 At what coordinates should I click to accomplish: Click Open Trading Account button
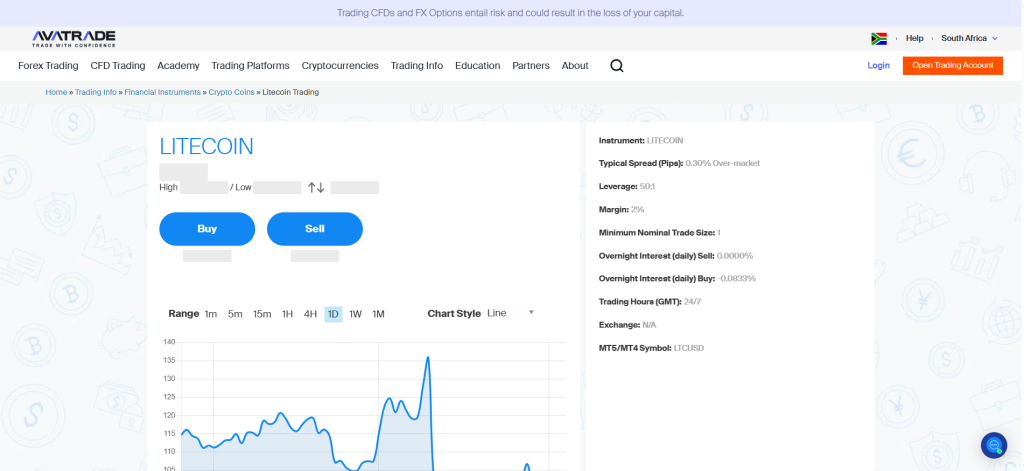click(x=952, y=65)
